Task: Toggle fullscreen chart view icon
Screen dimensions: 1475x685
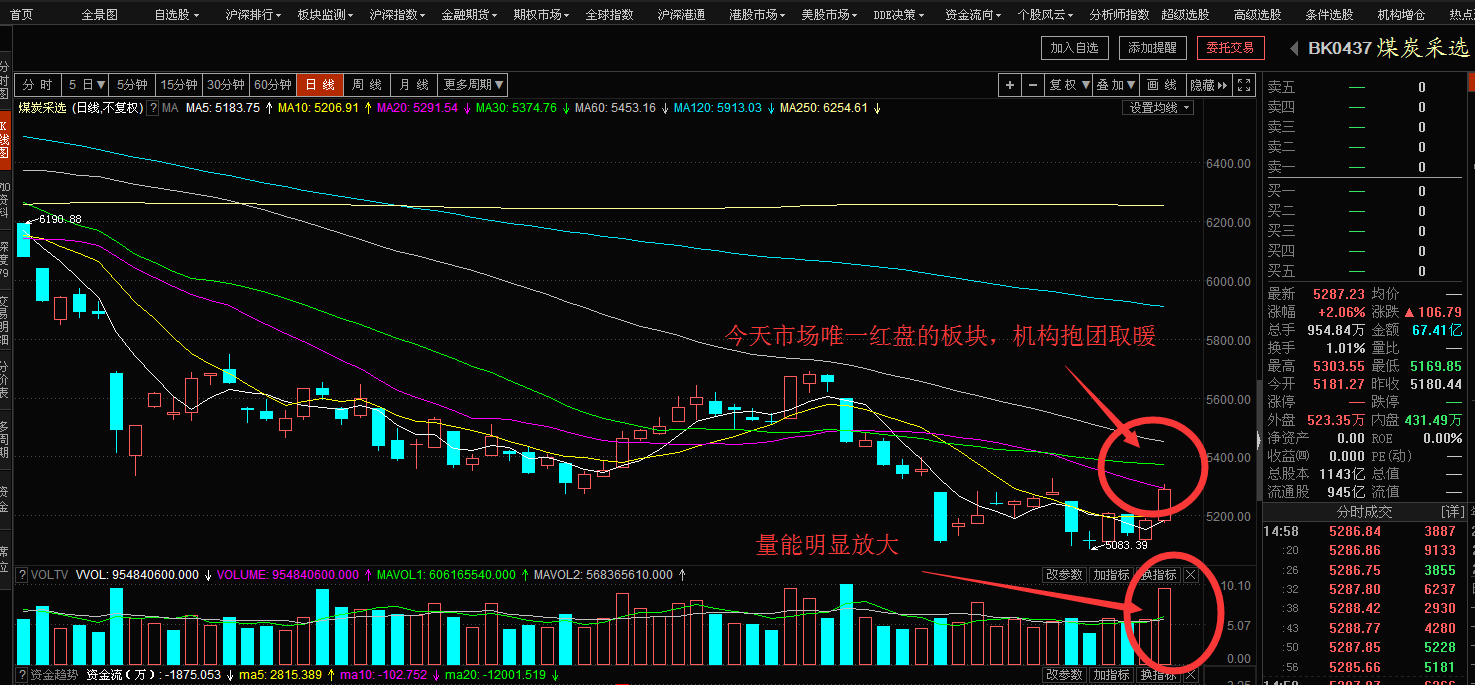Action: [x=1244, y=85]
